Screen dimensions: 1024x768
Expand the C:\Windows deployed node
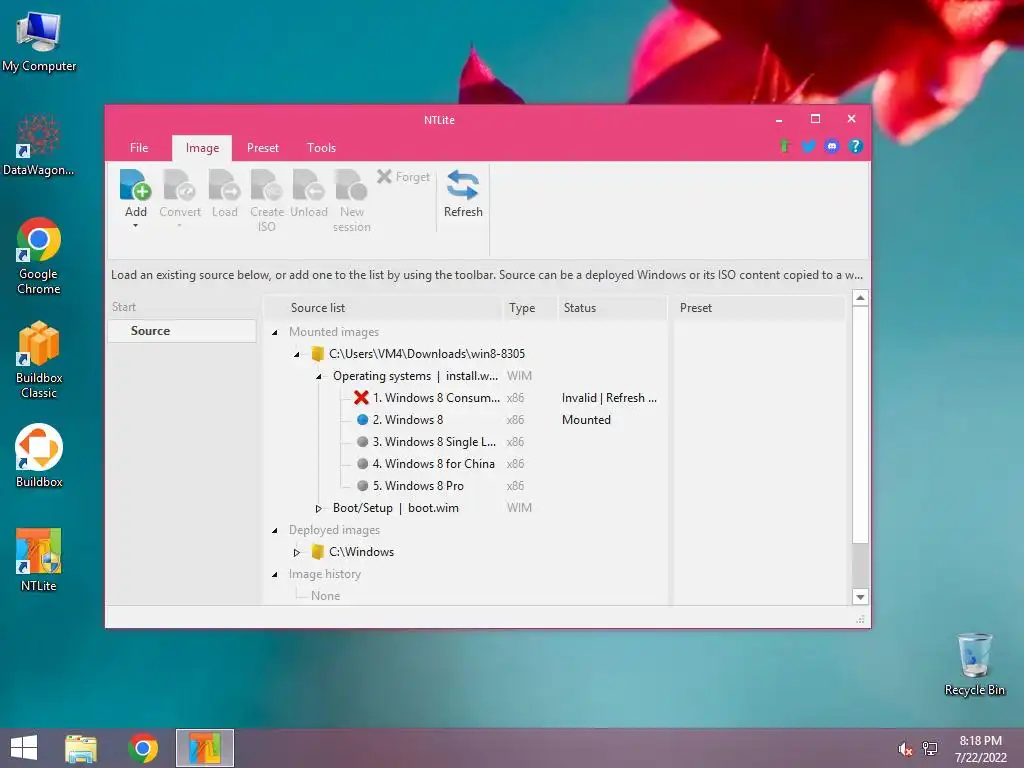[x=296, y=552]
